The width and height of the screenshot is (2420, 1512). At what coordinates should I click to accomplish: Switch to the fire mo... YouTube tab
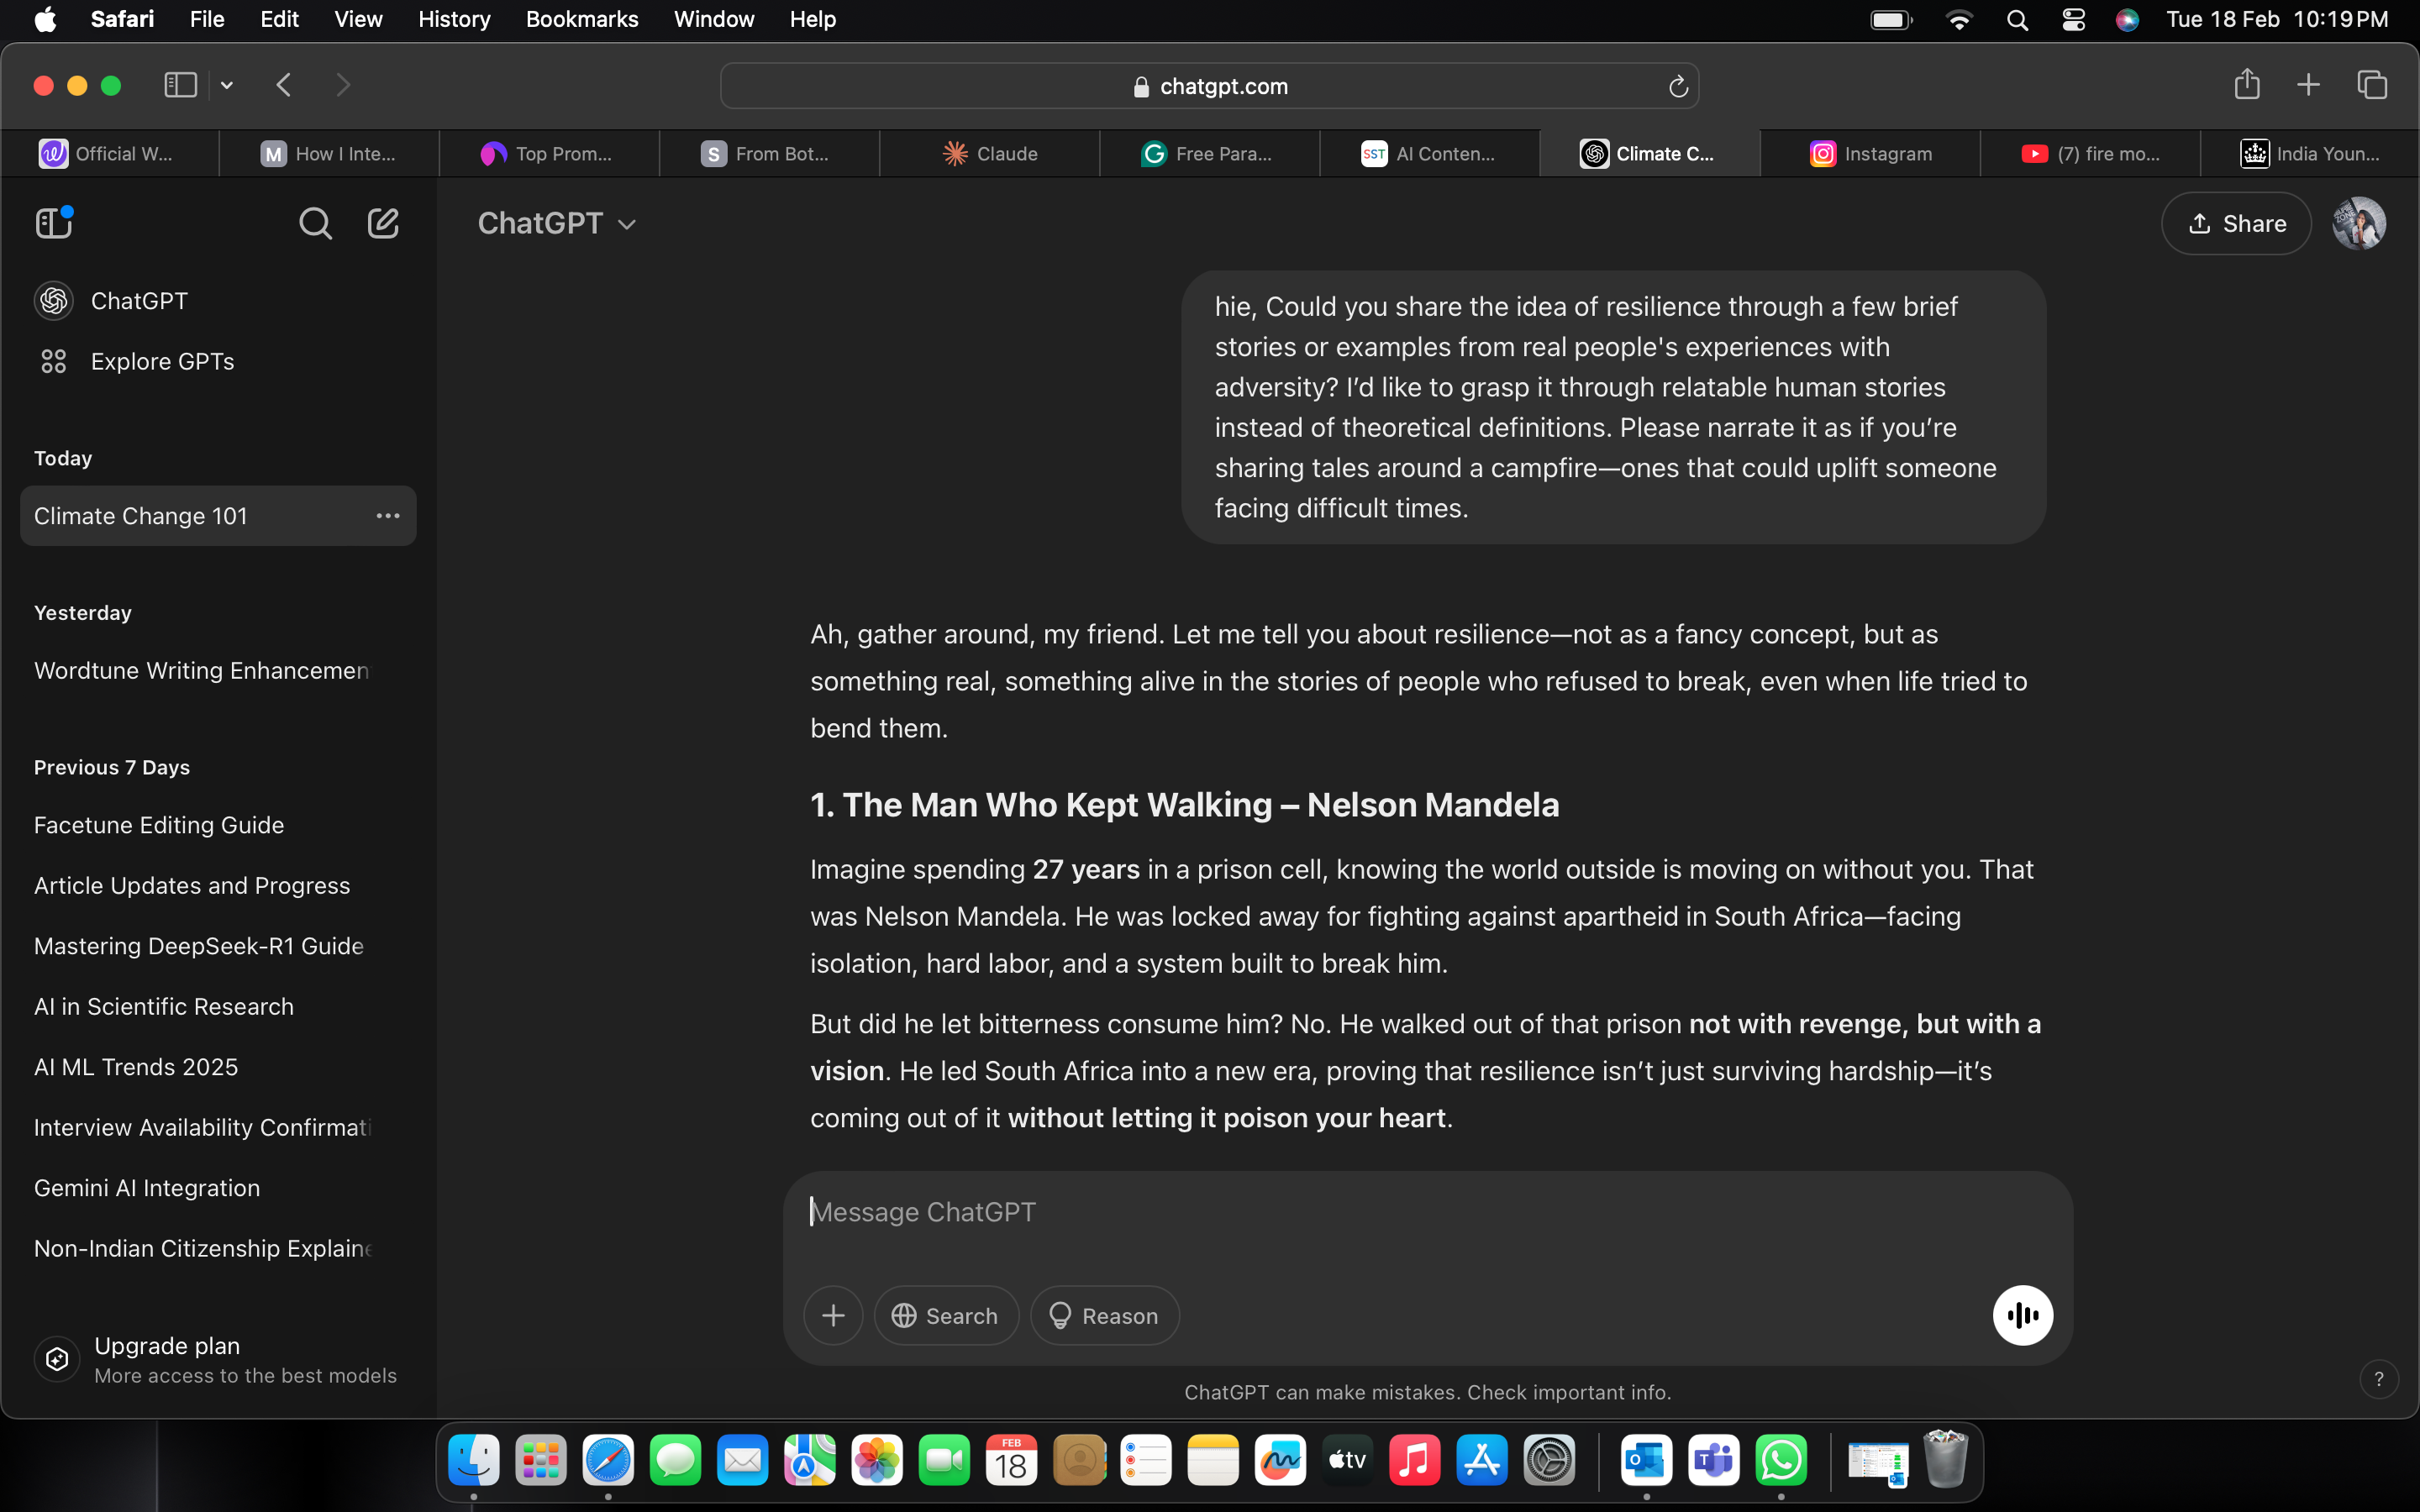tap(2090, 154)
